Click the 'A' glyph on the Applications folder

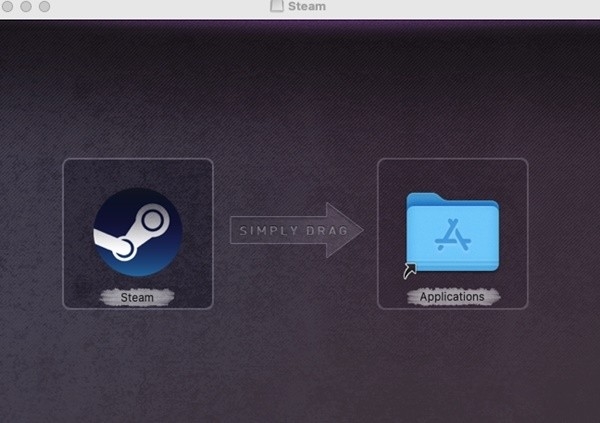point(453,237)
